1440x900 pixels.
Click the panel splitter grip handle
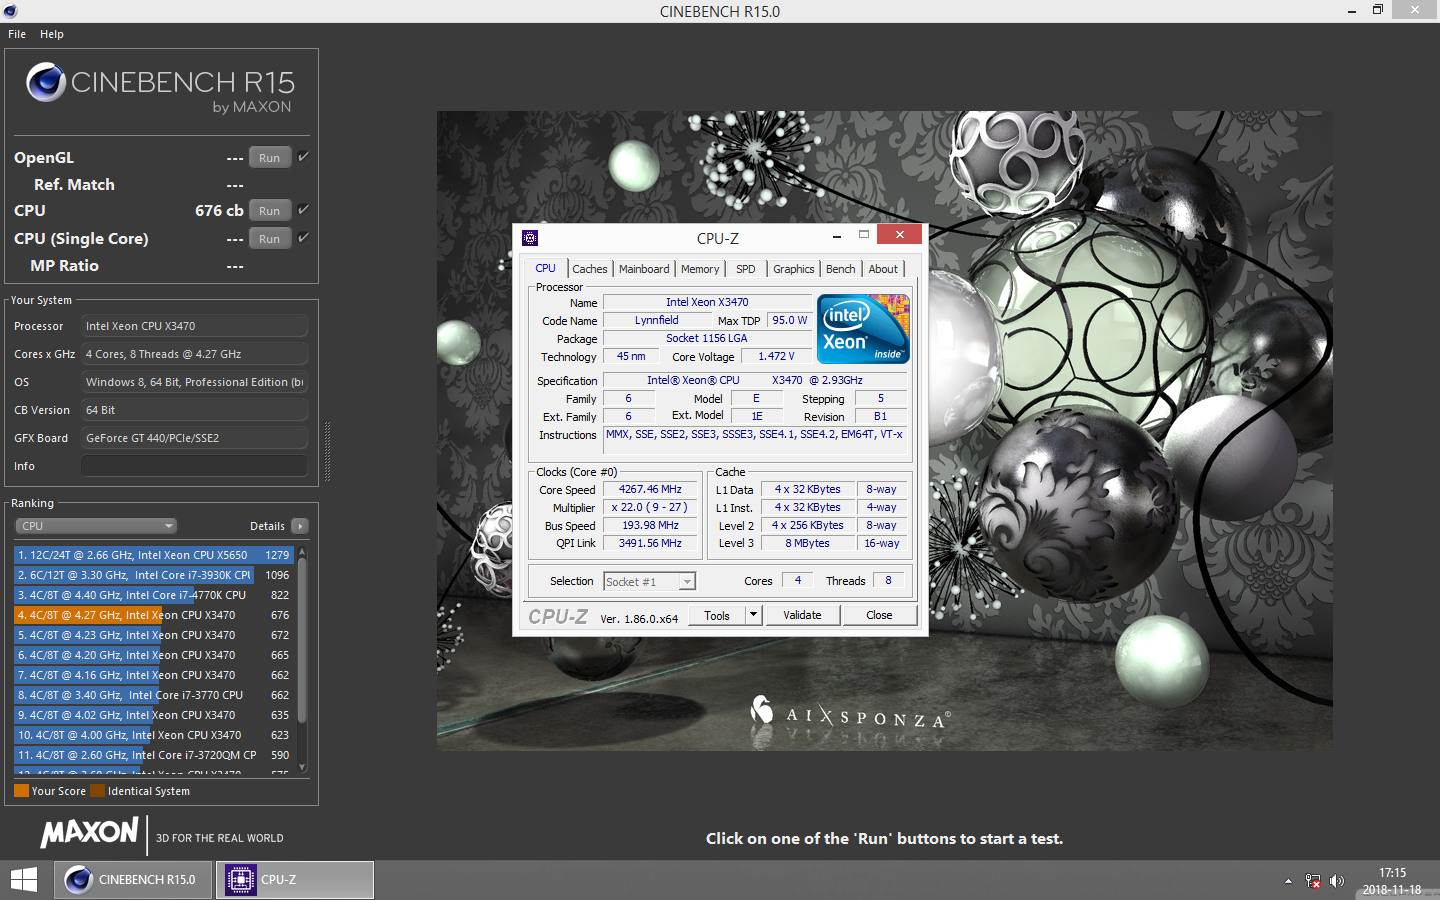click(x=327, y=452)
